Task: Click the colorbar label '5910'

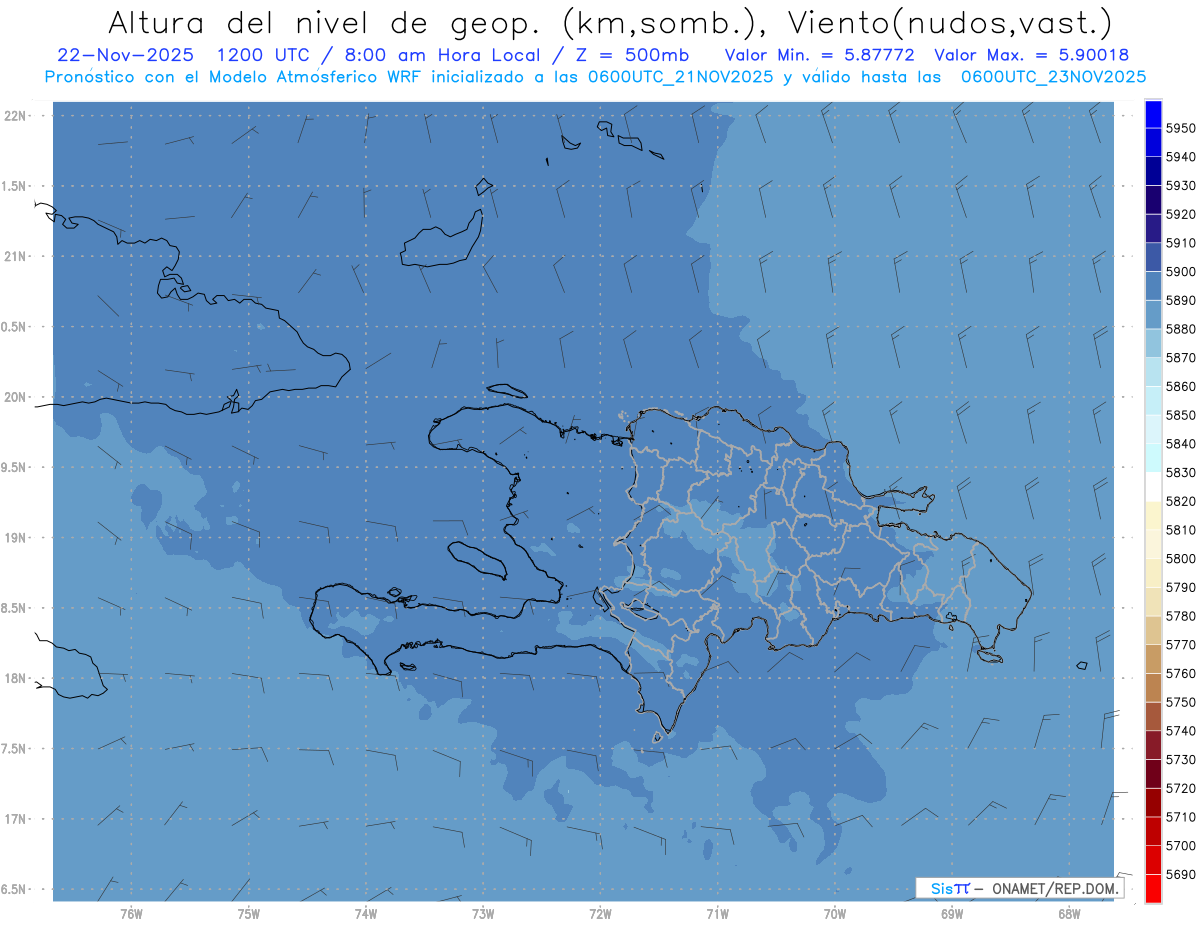Action: click(x=1181, y=243)
